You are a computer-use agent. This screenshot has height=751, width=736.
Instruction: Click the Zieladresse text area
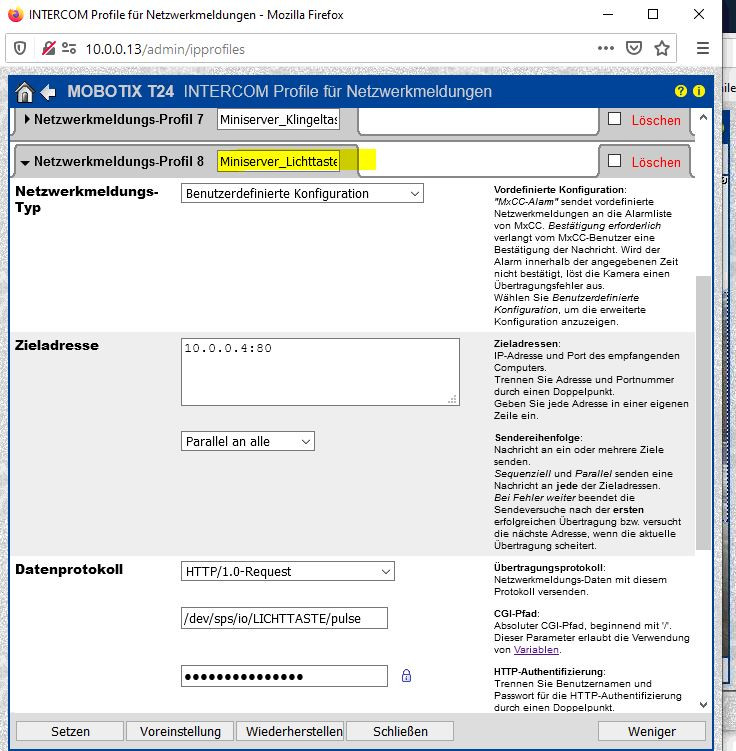[320, 372]
